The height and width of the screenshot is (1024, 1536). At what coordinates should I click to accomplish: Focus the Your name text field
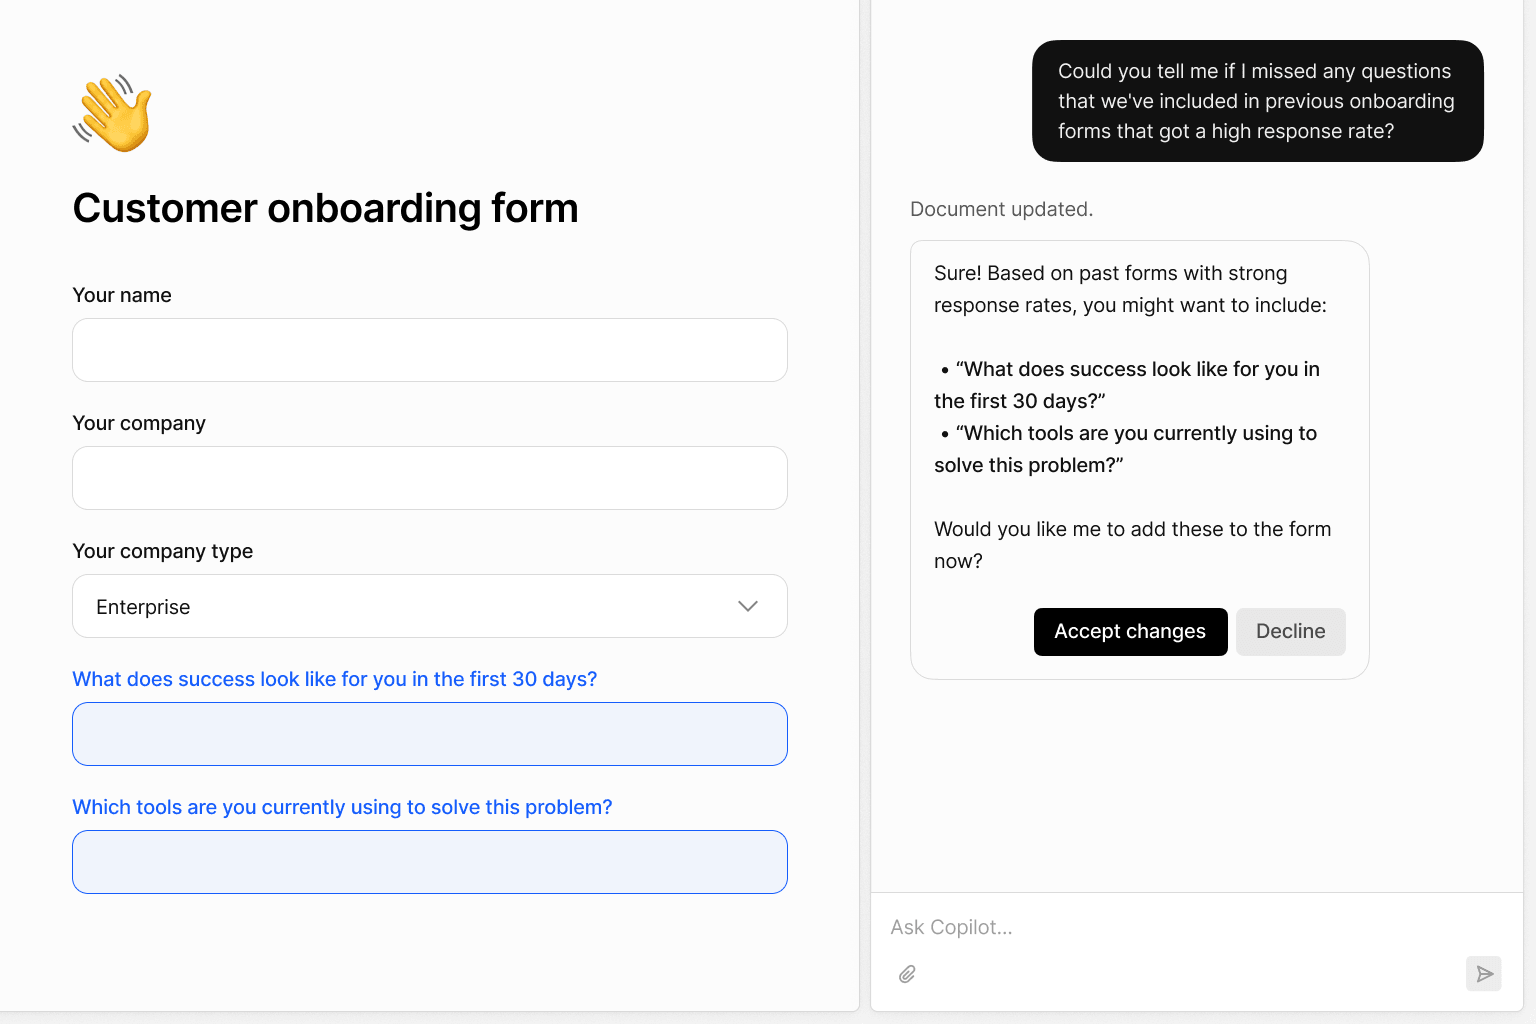(429, 350)
